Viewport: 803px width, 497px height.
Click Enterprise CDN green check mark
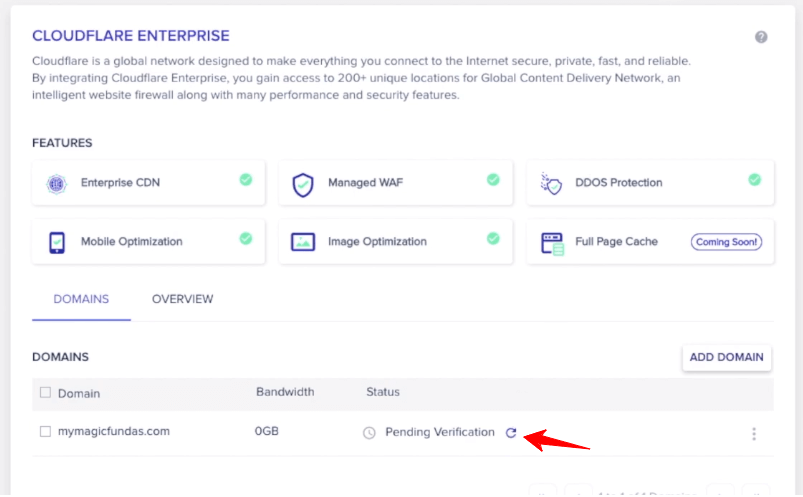[246, 180]
